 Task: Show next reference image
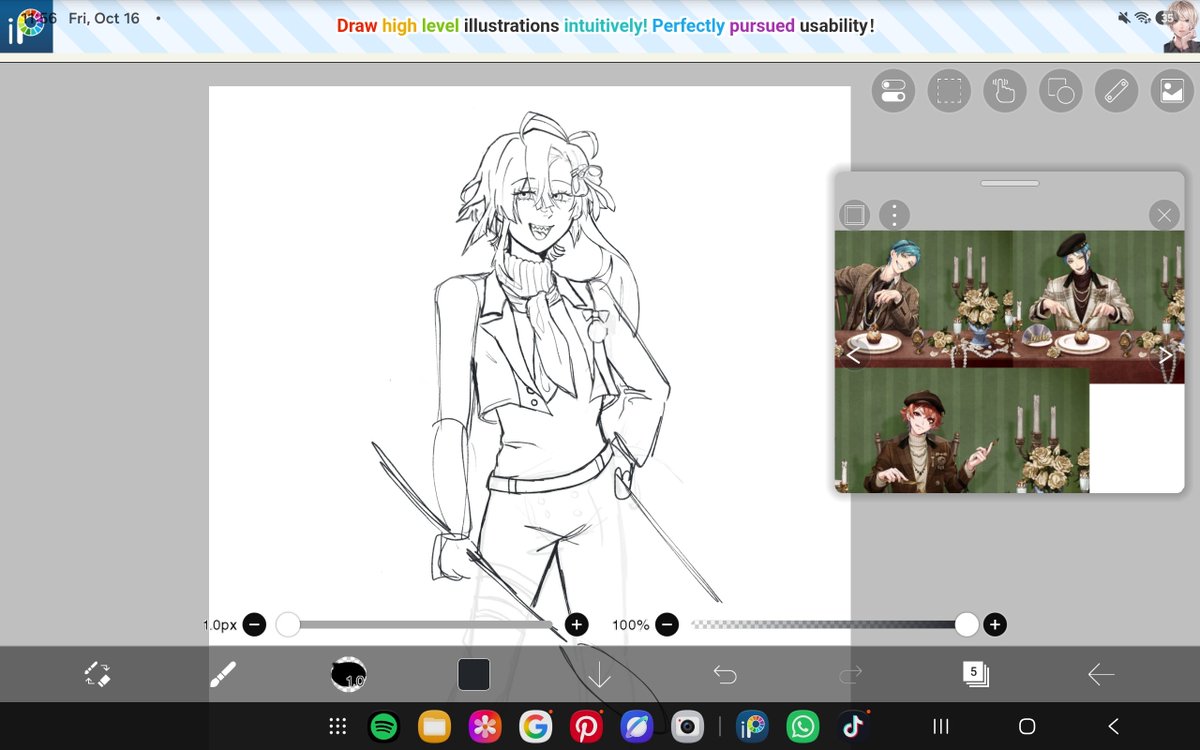[x=1166, y=355]
